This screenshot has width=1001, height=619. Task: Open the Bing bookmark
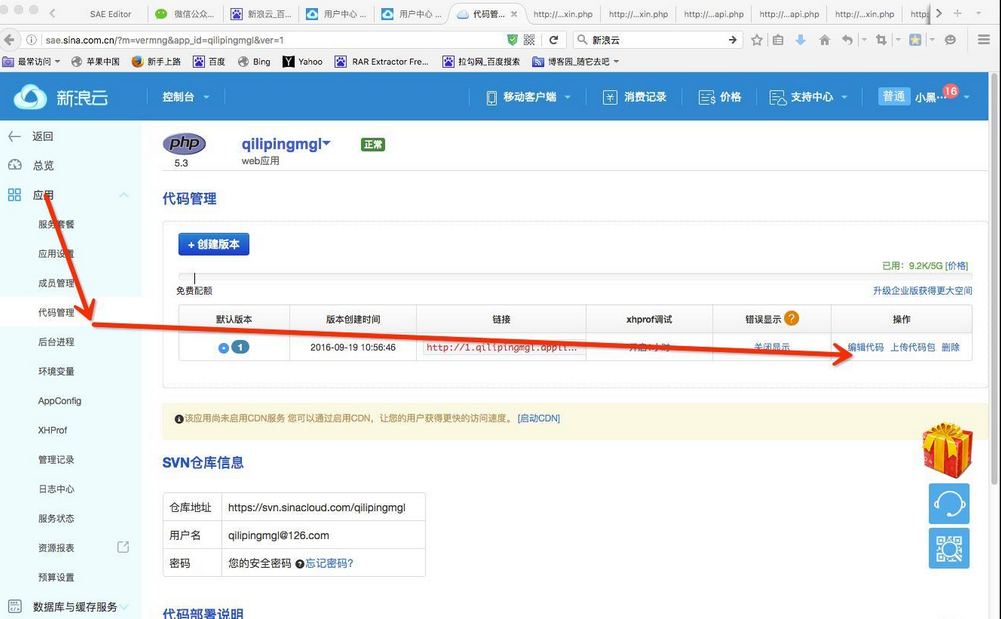pyautogui.click(x=254, y=62)
